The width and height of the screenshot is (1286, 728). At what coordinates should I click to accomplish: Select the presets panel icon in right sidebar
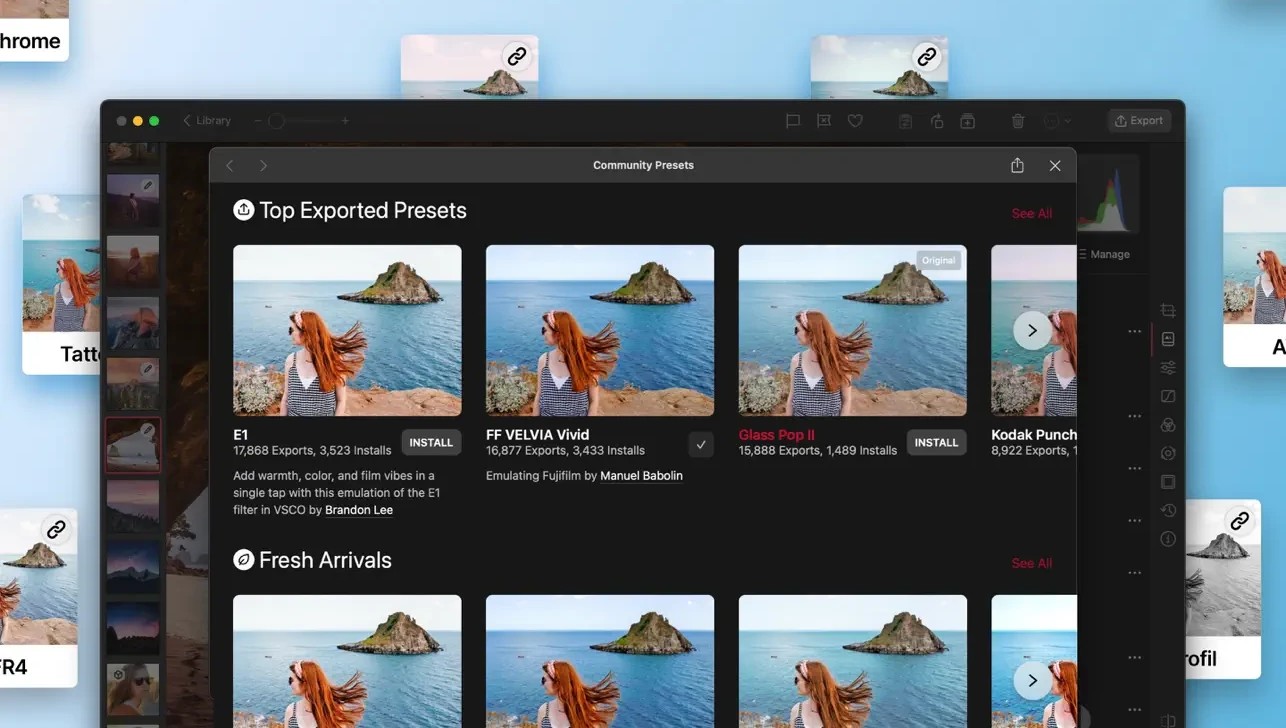pos(1168,339)
